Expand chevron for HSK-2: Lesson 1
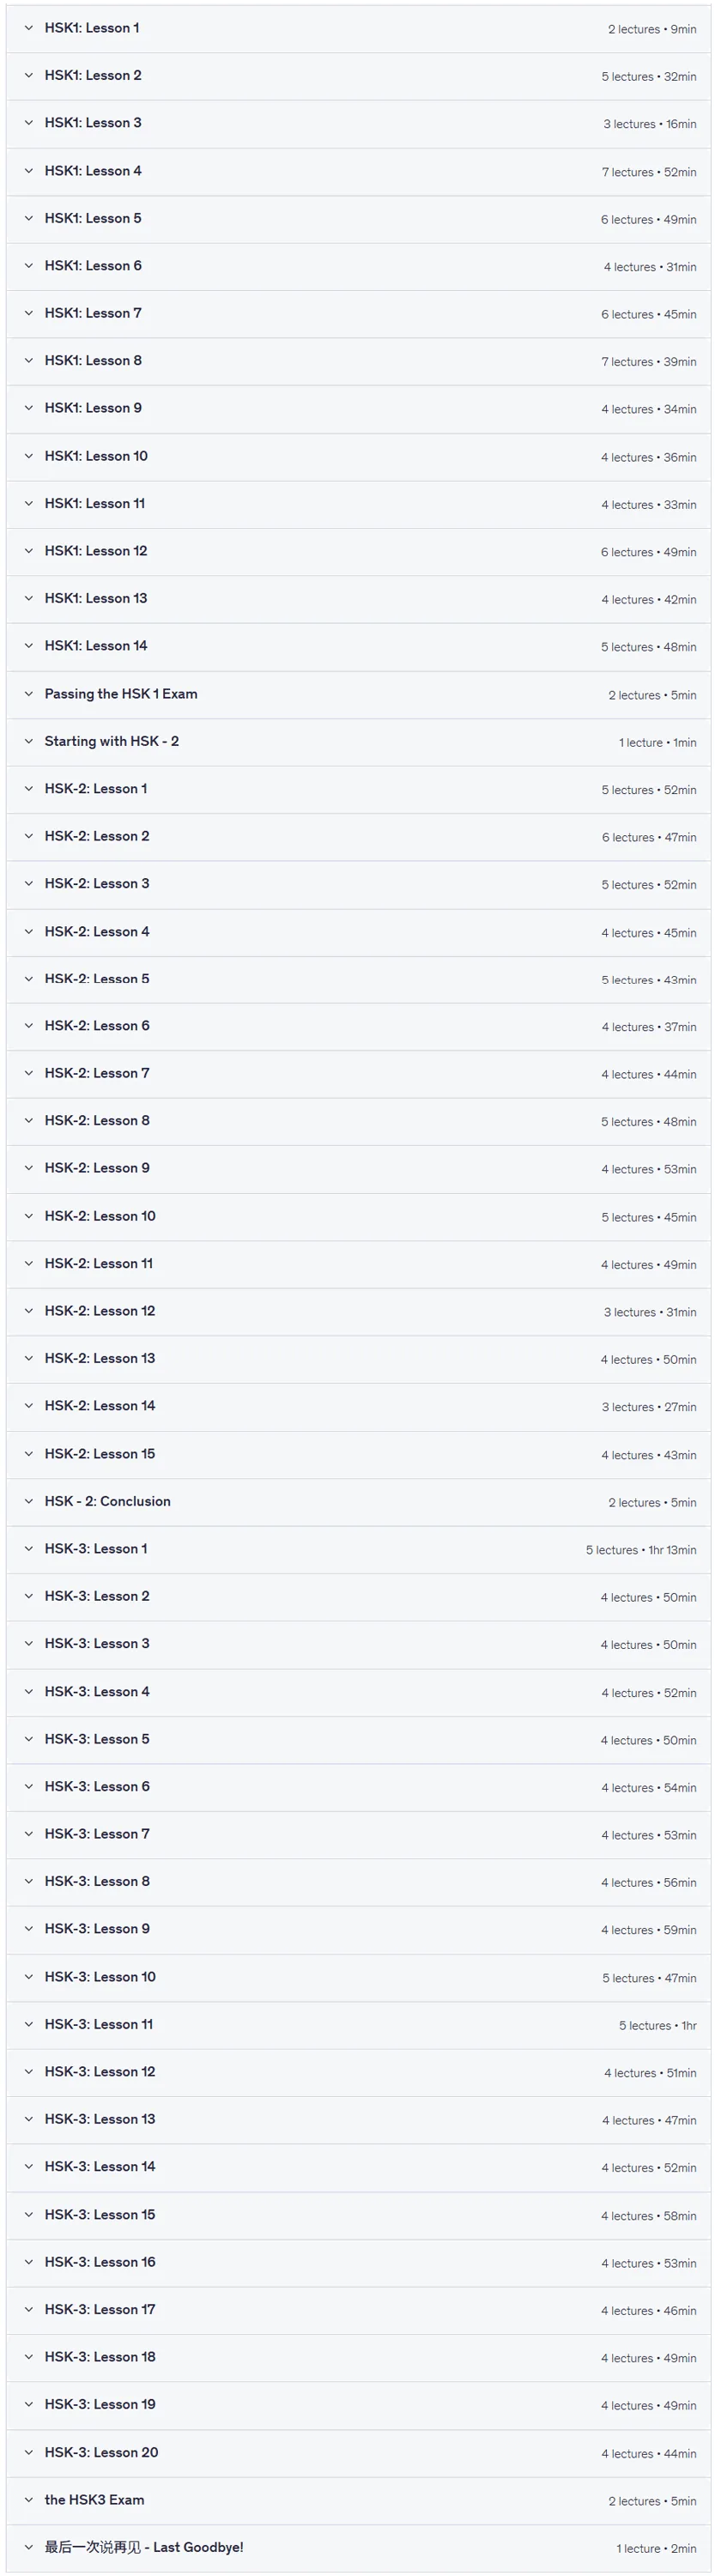 [x=29, y=789]
